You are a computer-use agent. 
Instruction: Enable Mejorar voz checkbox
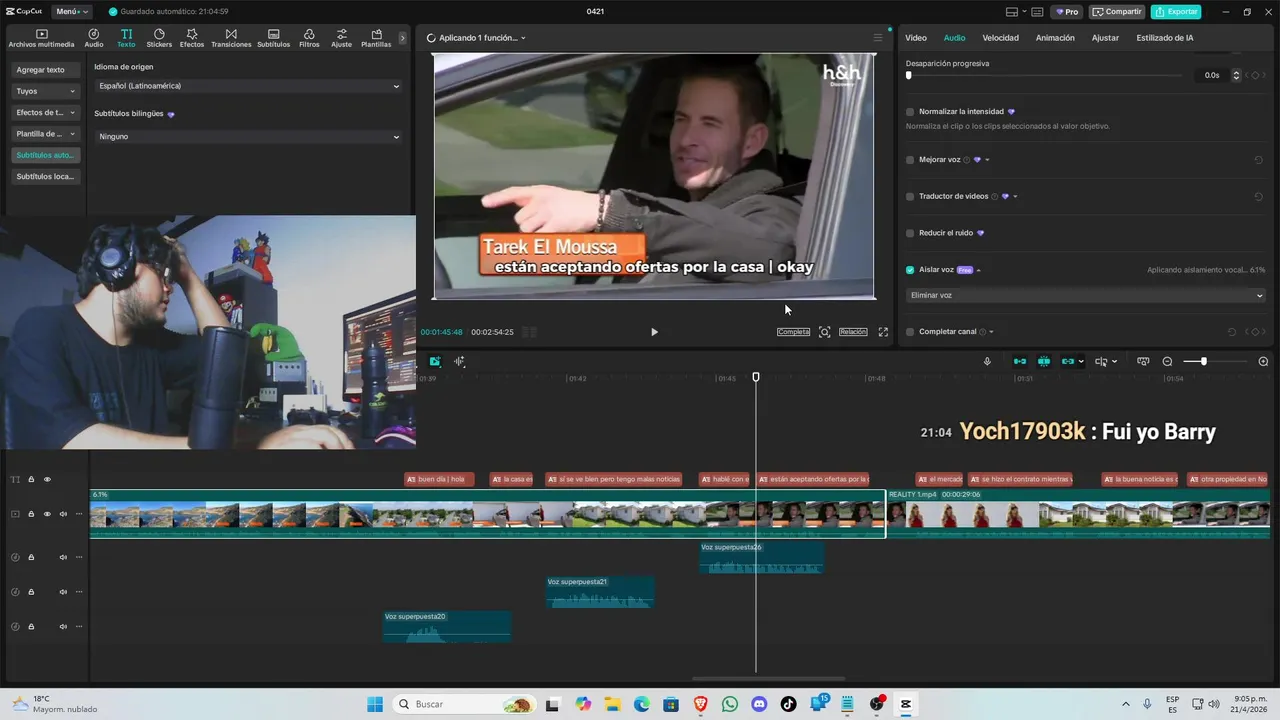coord(910,160)
